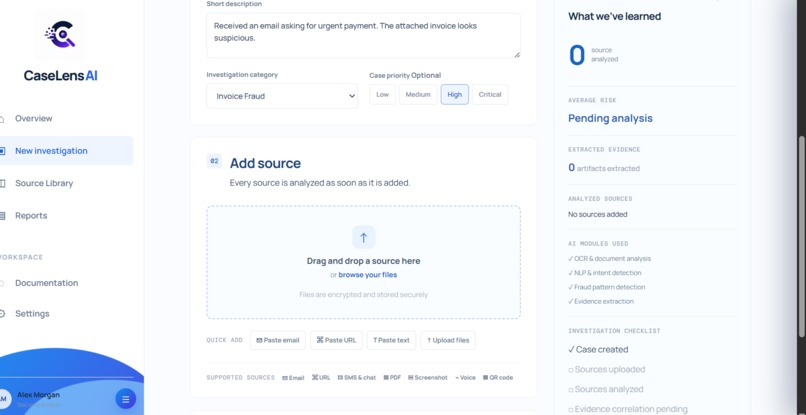Click the PDF supported source icon
806x415 pixels.
(x=386, y=378)
